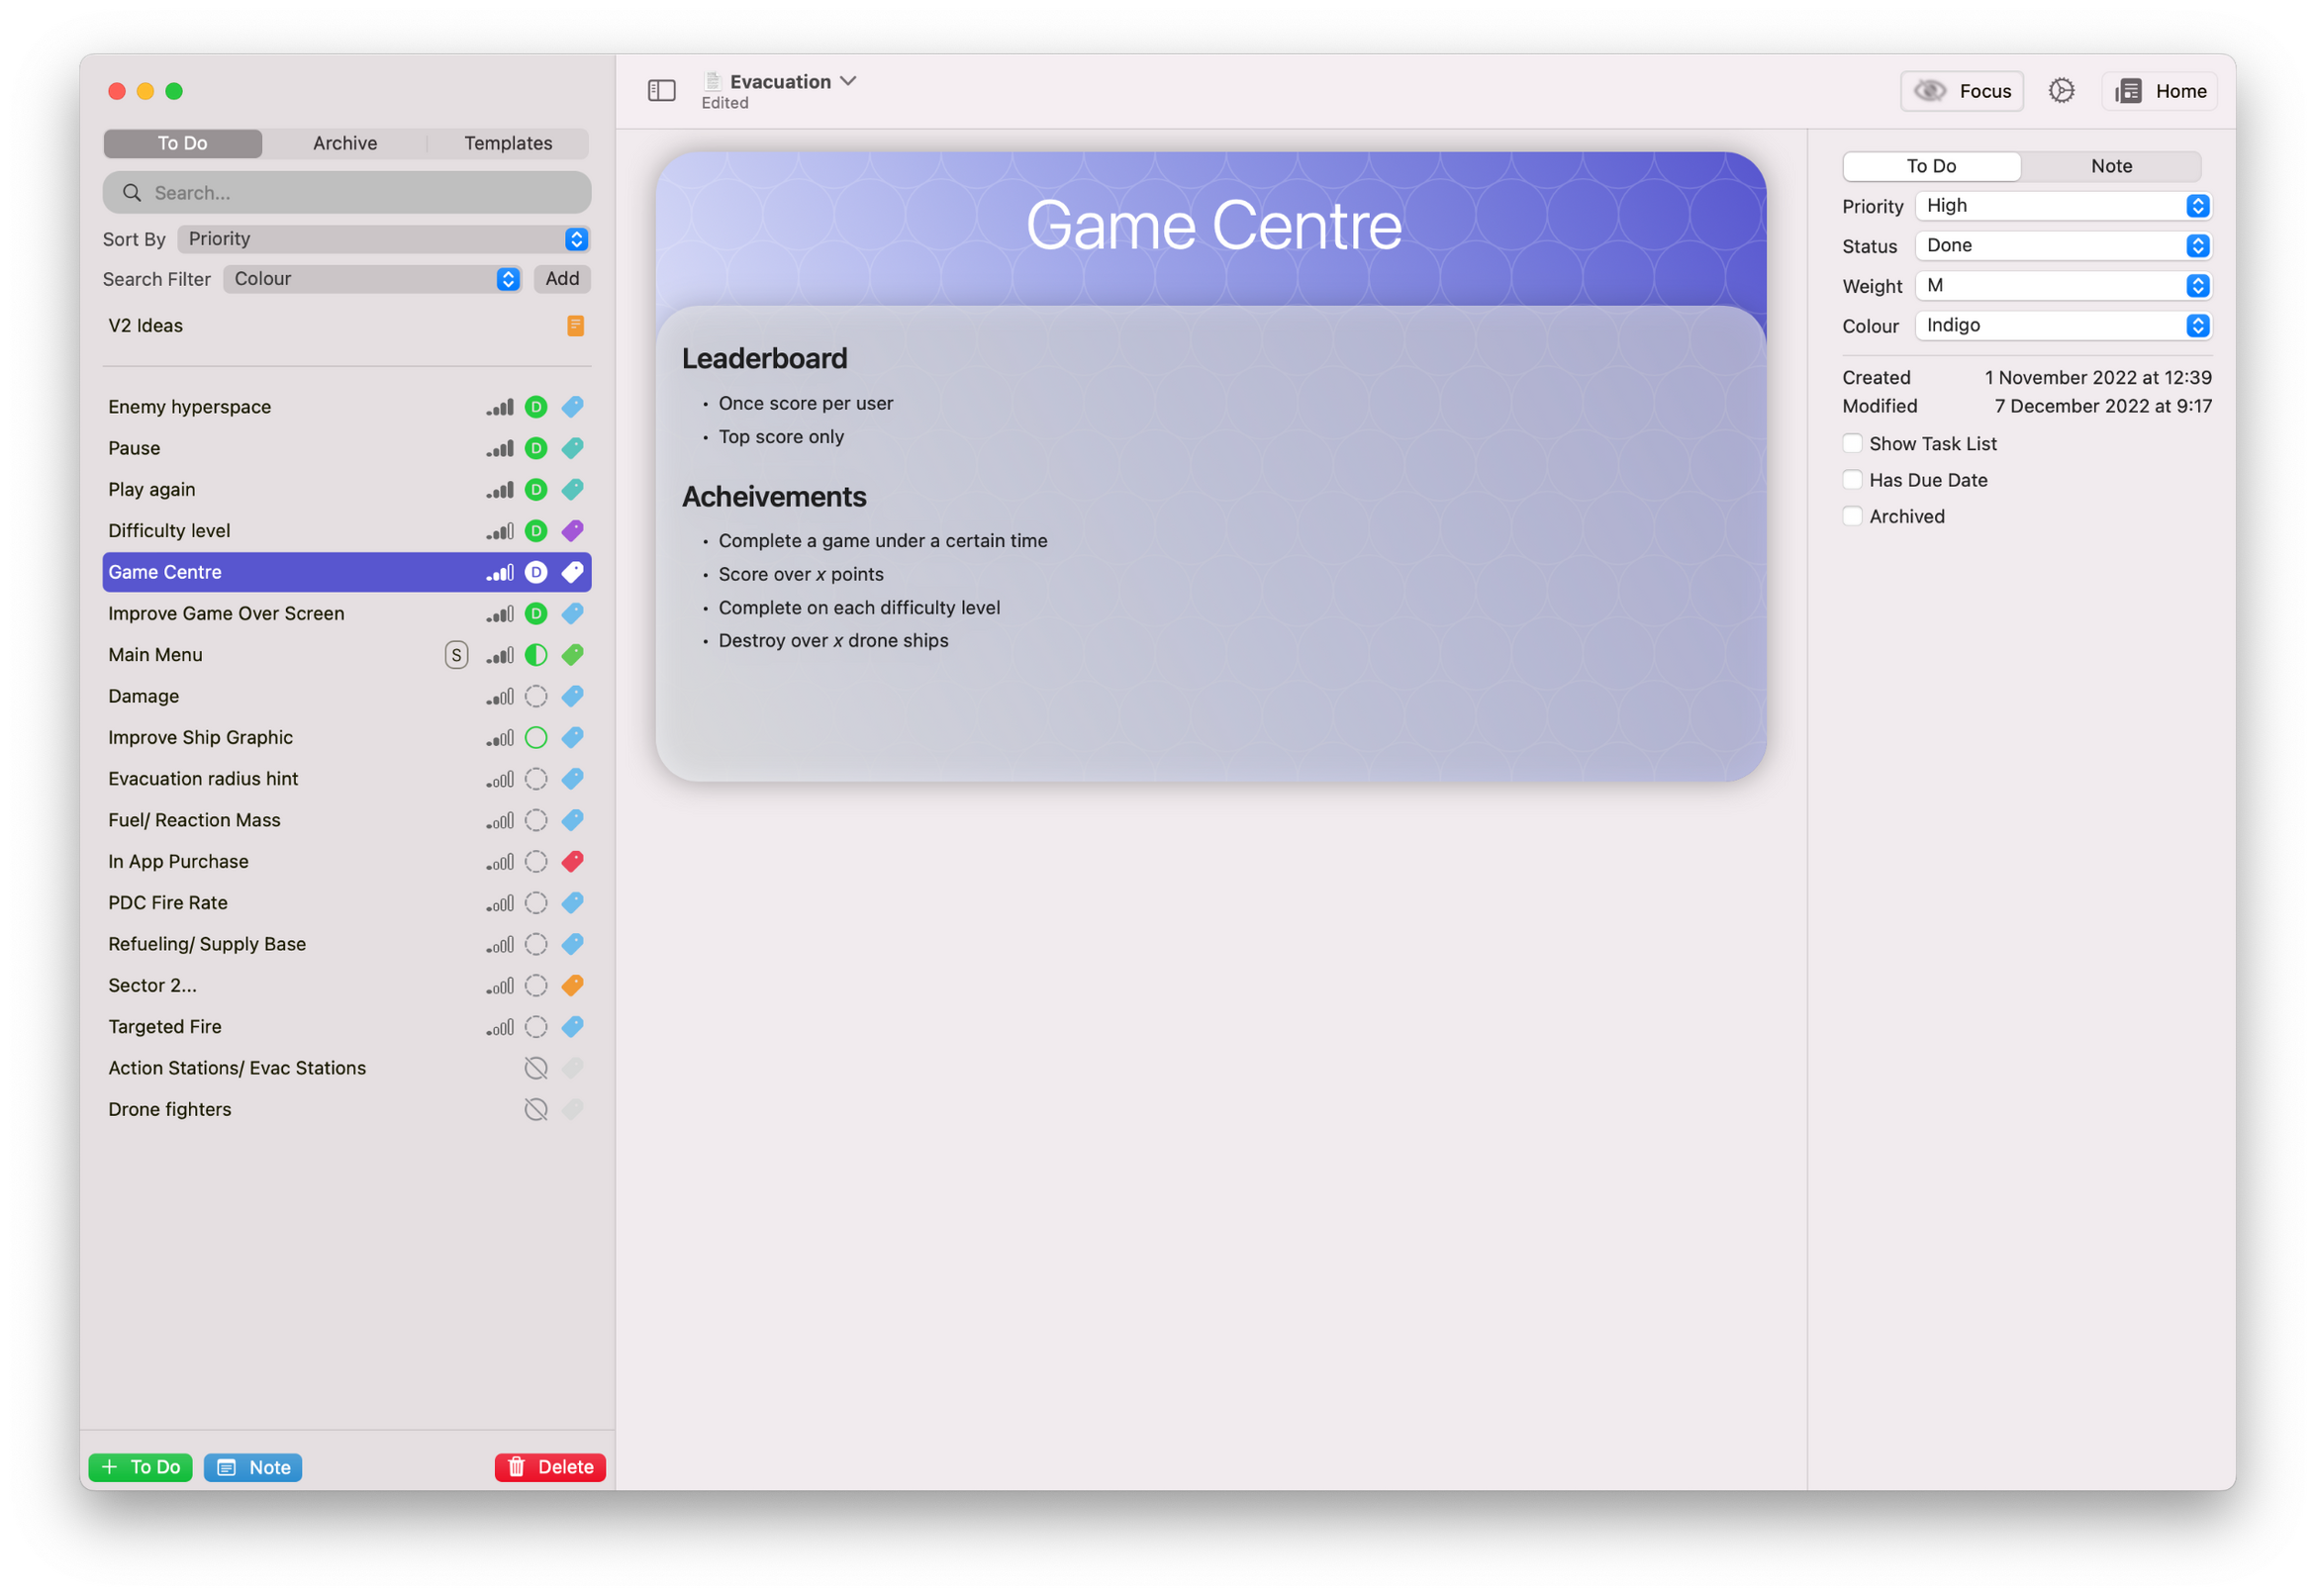This screenshot has width=2316, height=1596.
Task: Switch to the Note tab in inspector
Action: click(2110, 166)
